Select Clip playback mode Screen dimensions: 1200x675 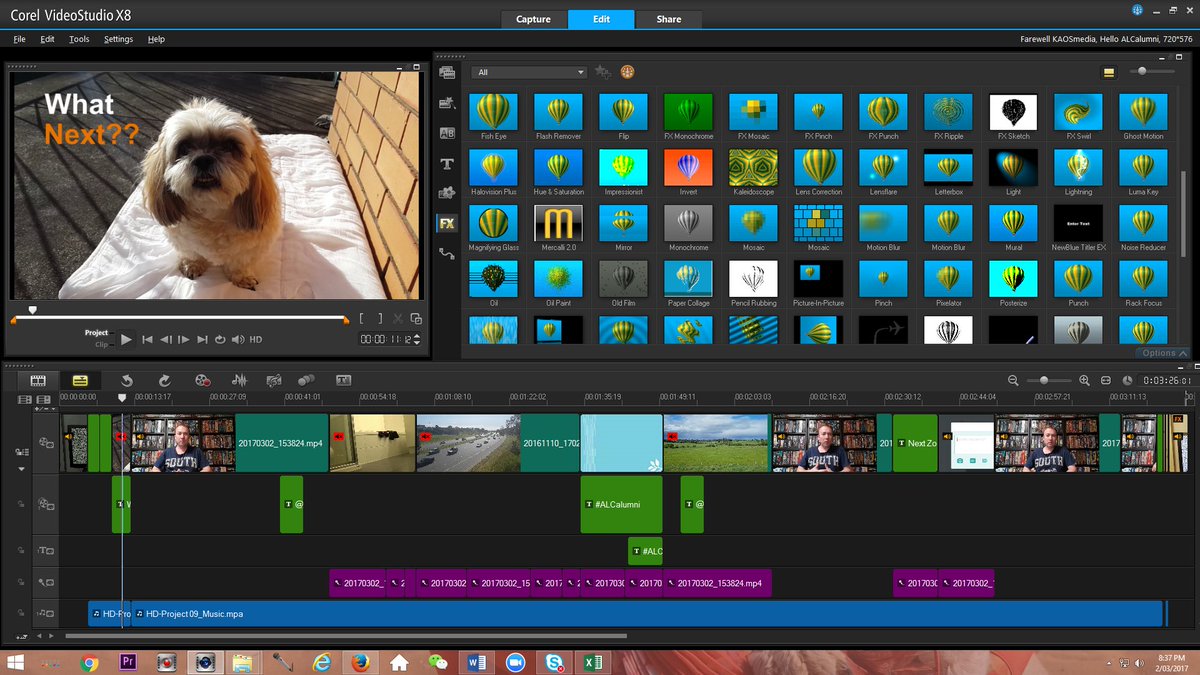click(101, 344)
